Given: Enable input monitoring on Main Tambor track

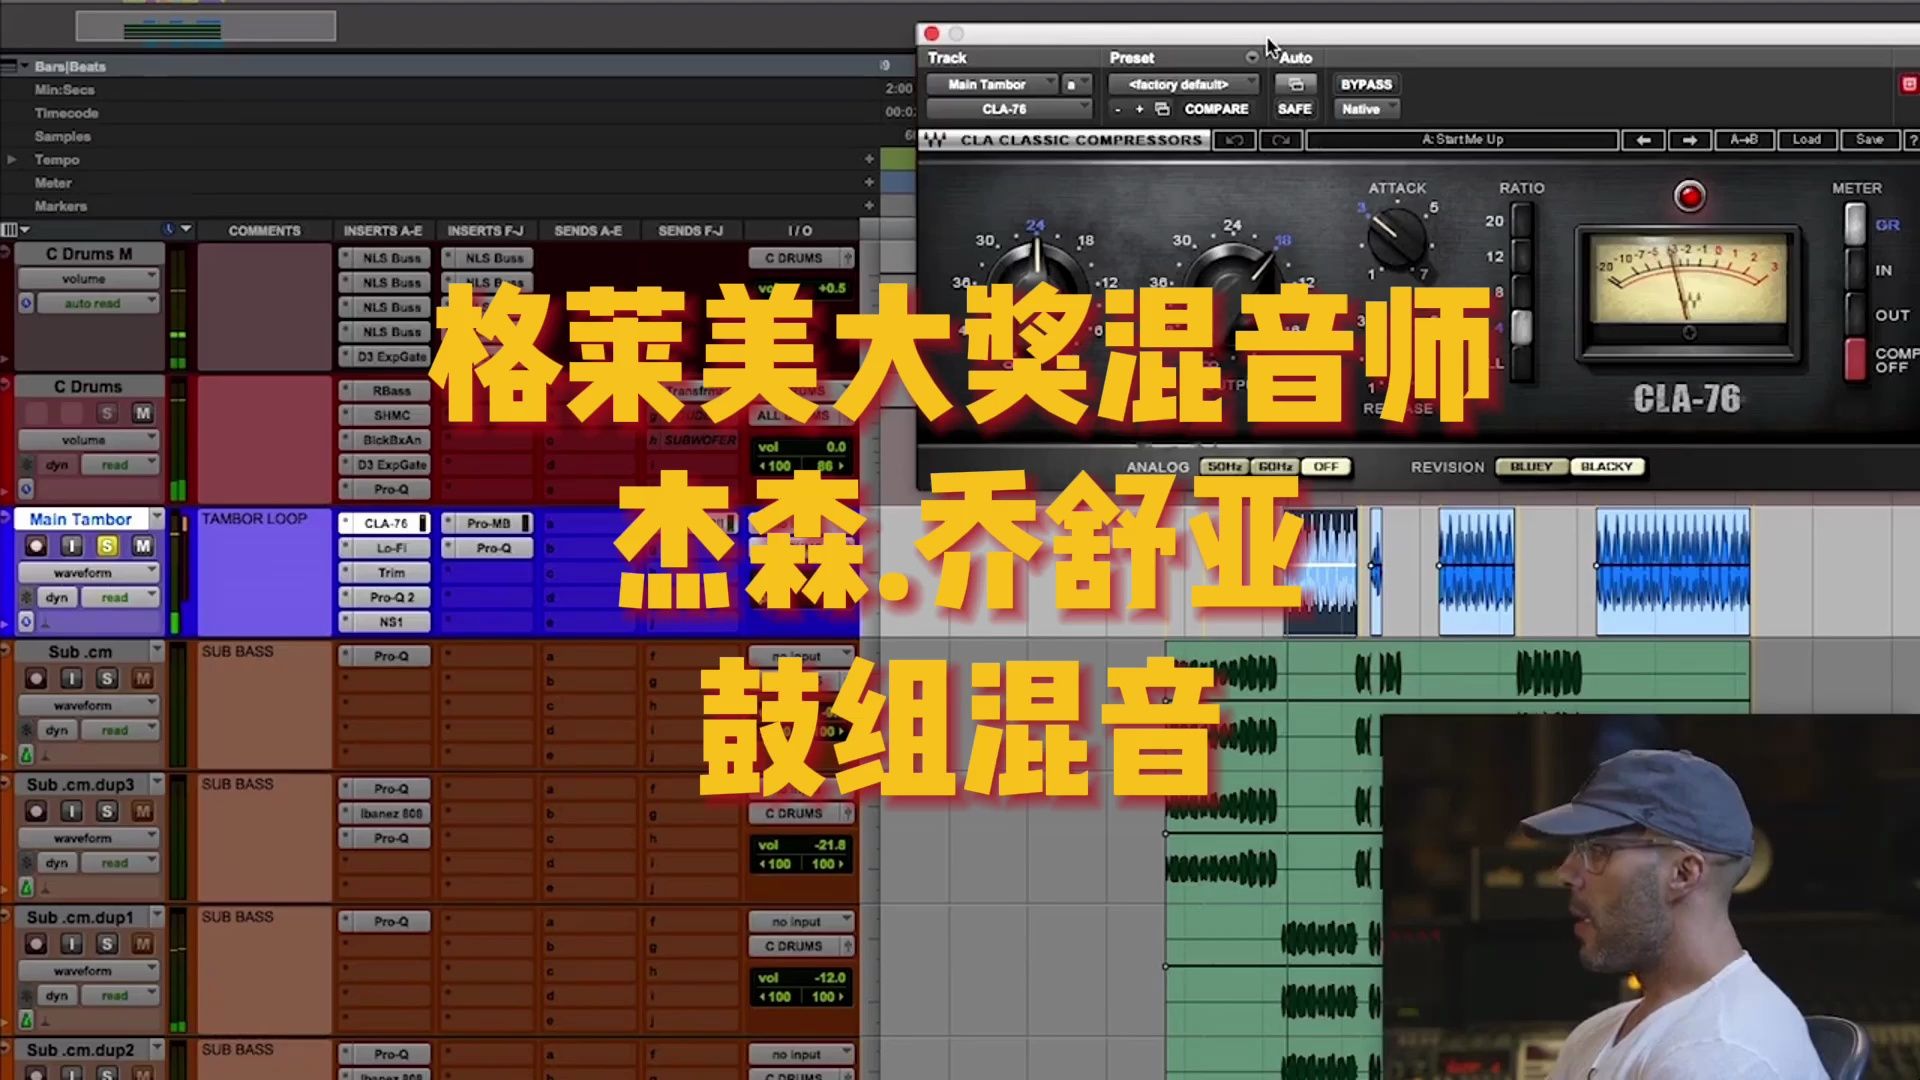Looking at the screenshot, I should [71, 546].
